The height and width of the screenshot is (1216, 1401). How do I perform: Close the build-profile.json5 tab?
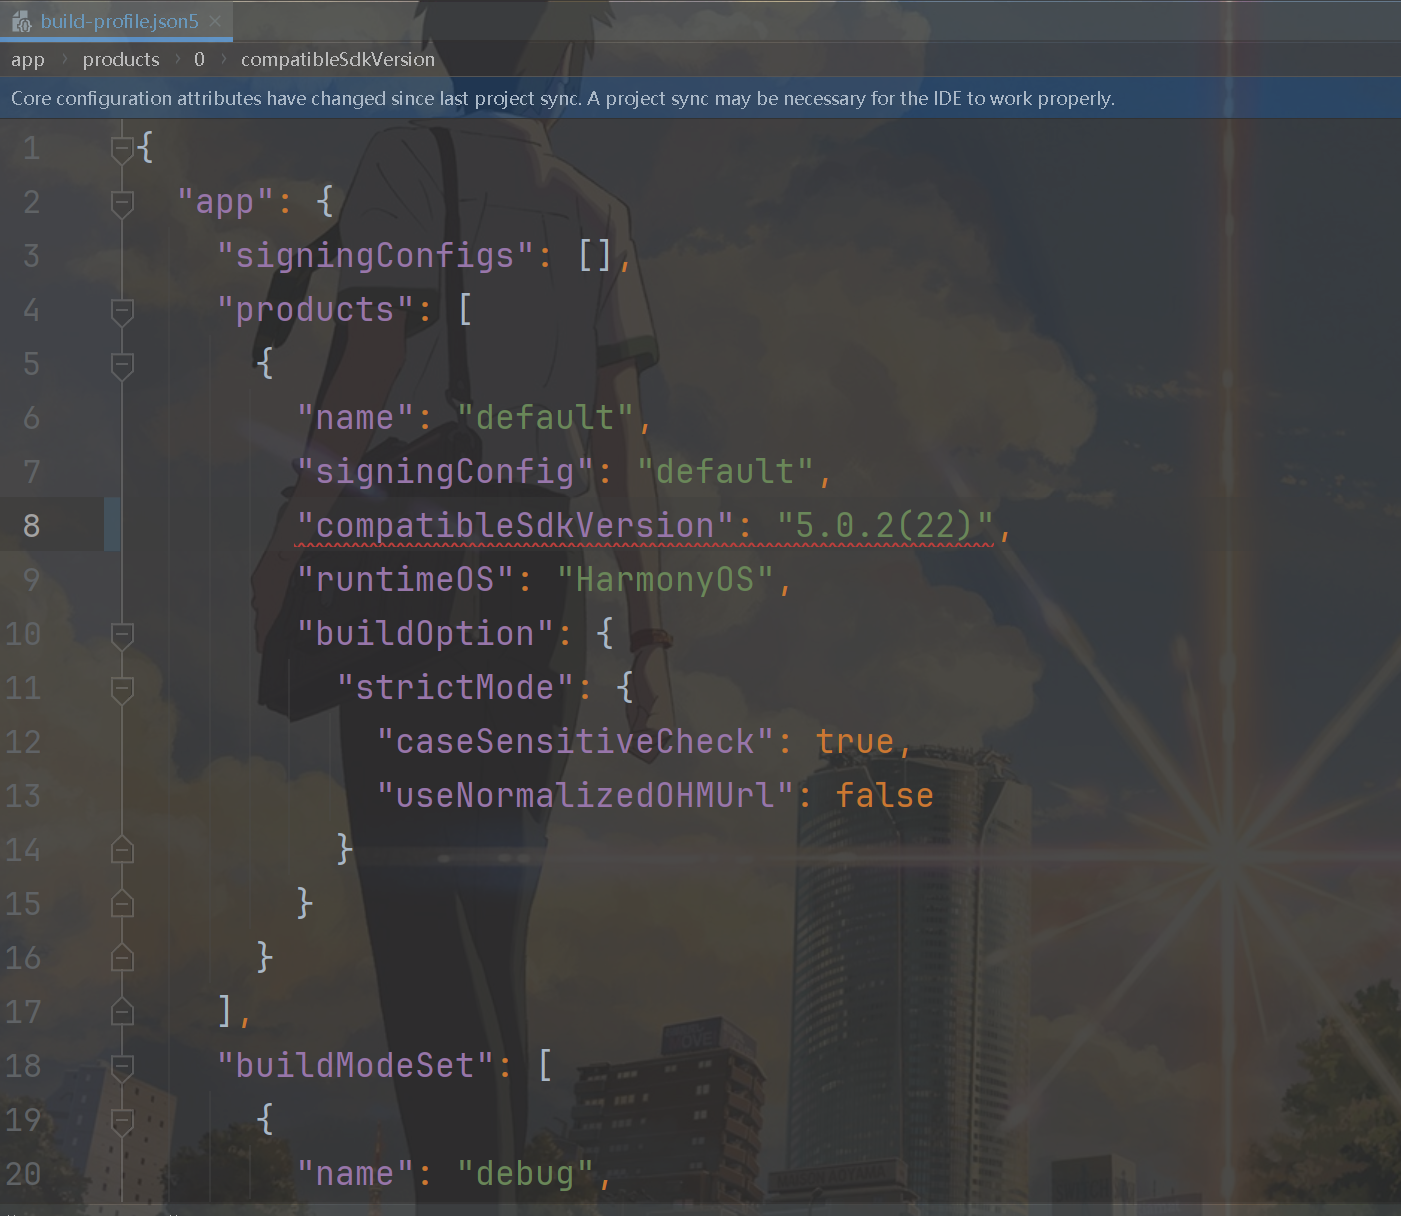(x=215, y=21)
